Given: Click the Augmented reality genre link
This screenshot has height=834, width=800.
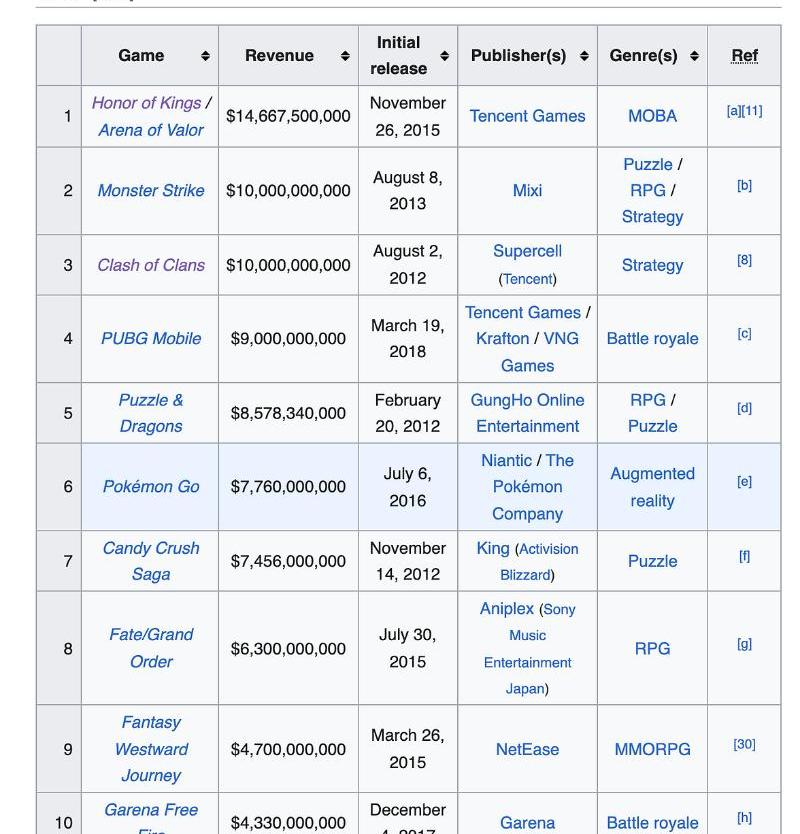Looking at the screenshot, I should coord(652,487).
